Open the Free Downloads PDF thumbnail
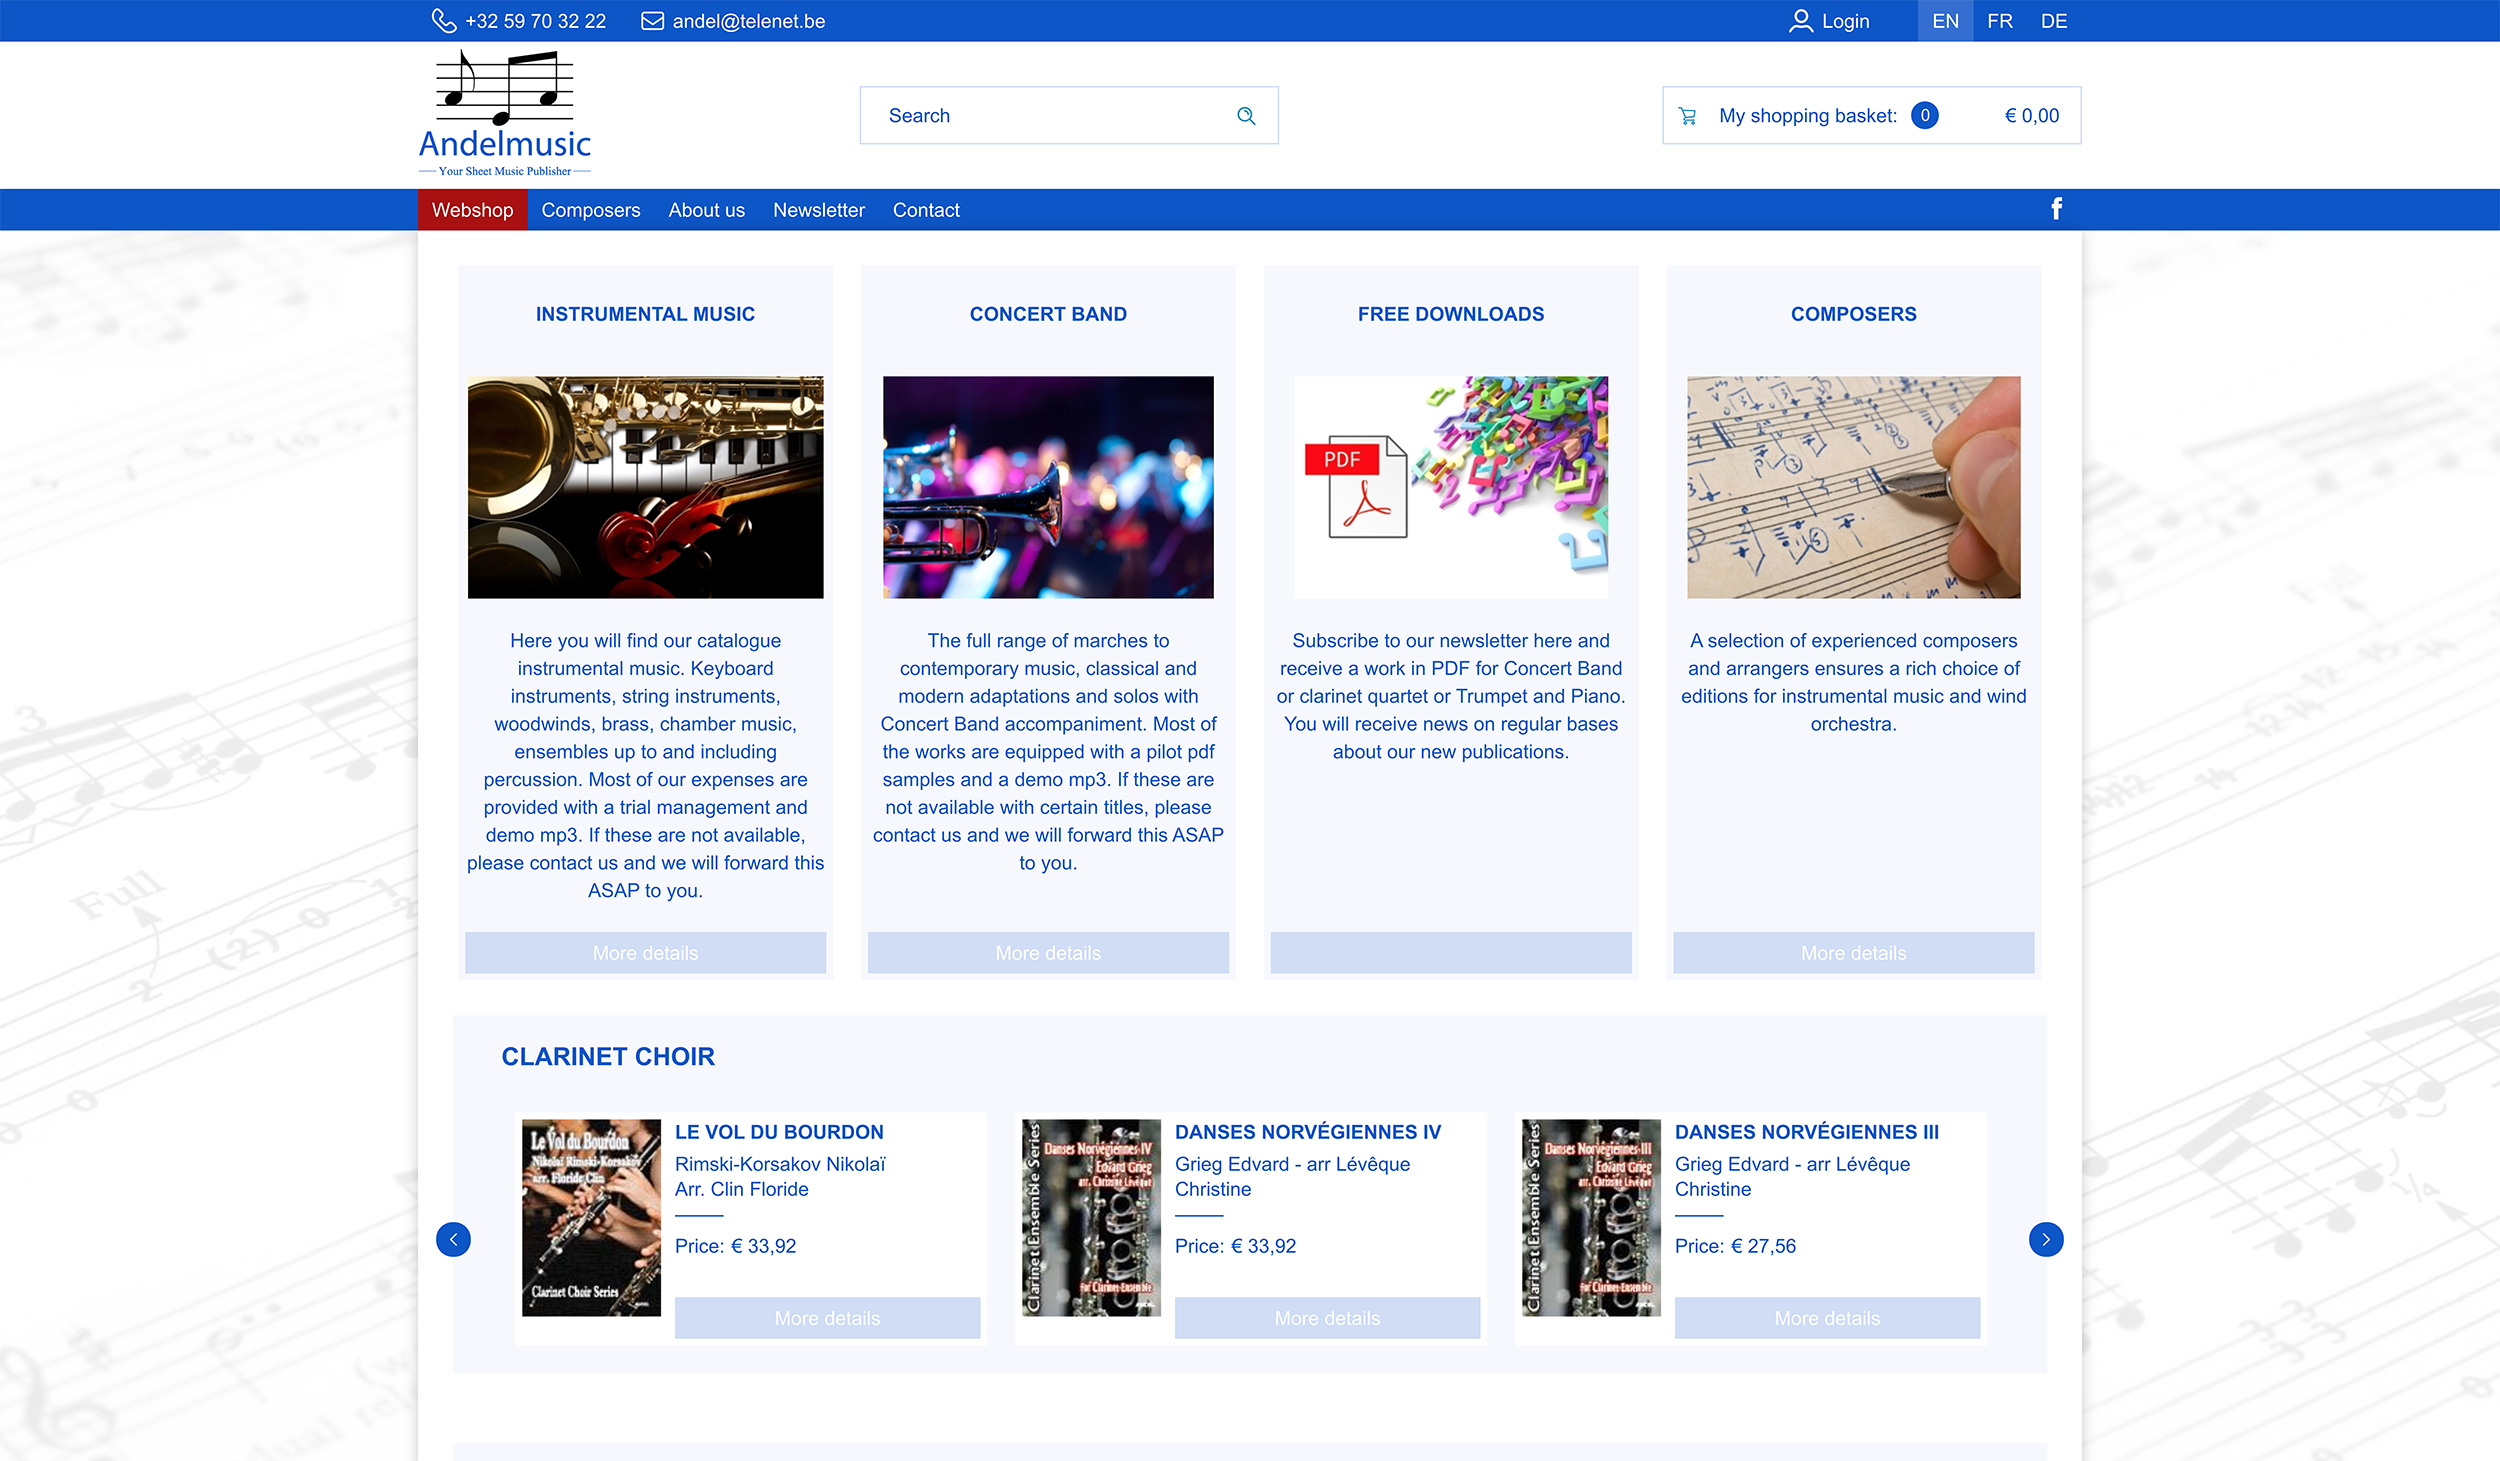 point(1450,487)
